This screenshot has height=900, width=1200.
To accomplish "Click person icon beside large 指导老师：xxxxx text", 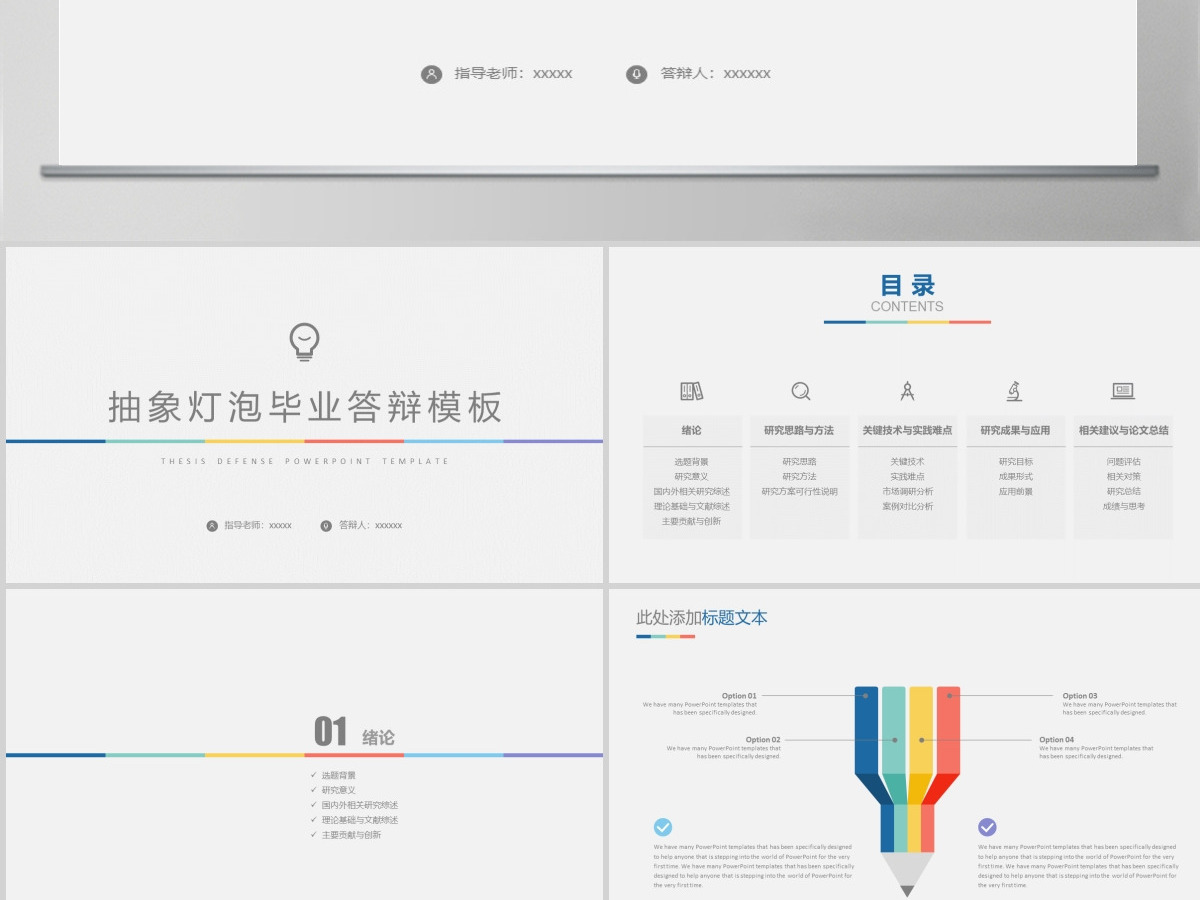I will [x=431, y=74].
